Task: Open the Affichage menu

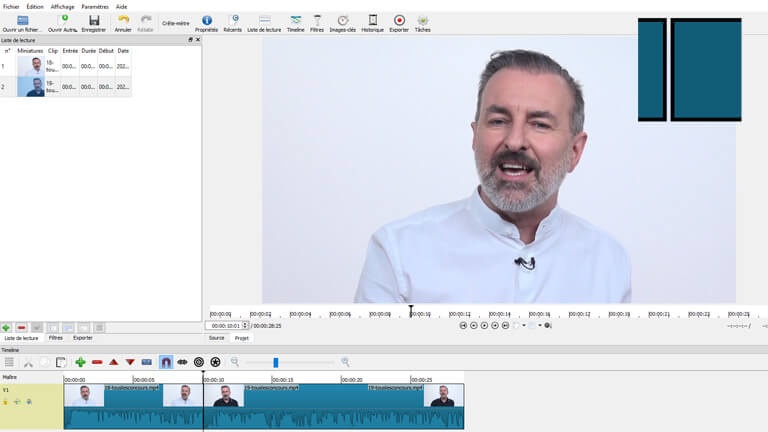Action: [62, 6]
